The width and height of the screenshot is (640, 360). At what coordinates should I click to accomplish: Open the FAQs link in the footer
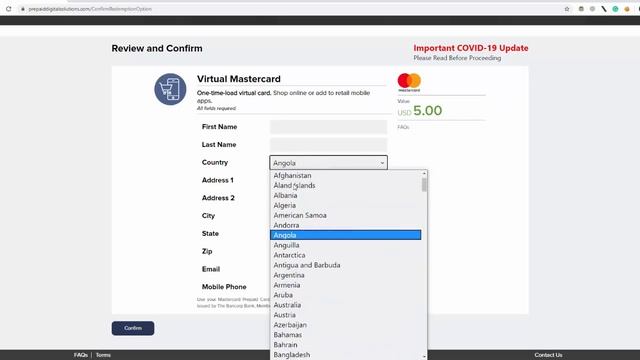(x=81, y=355)
